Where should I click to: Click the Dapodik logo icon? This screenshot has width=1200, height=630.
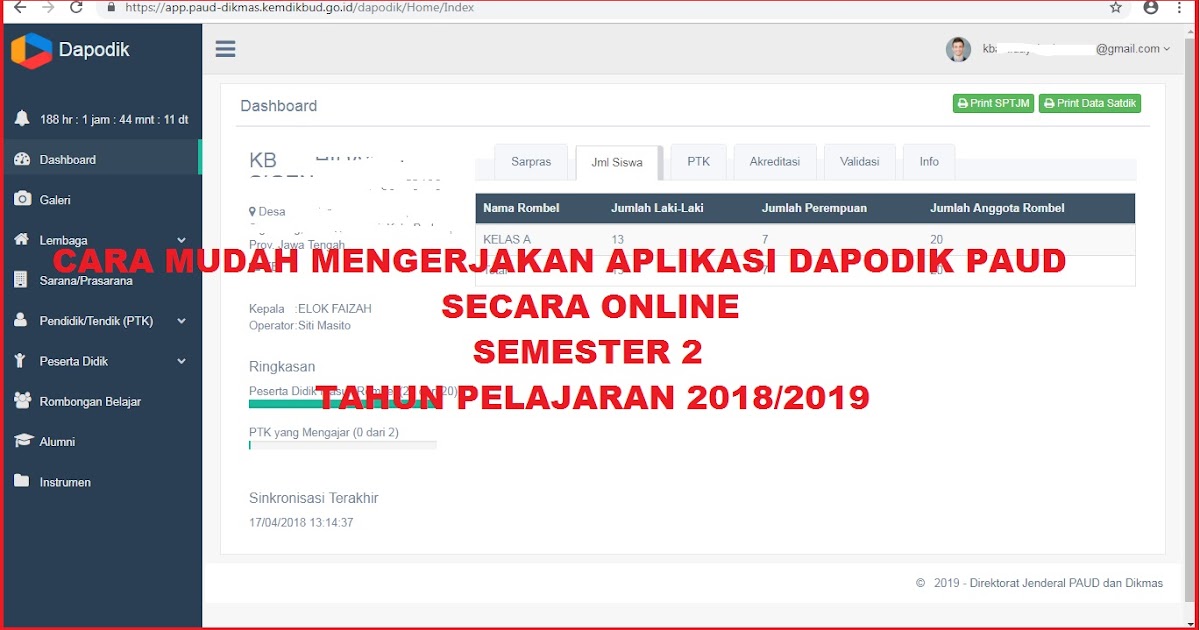tap(31, 50)
